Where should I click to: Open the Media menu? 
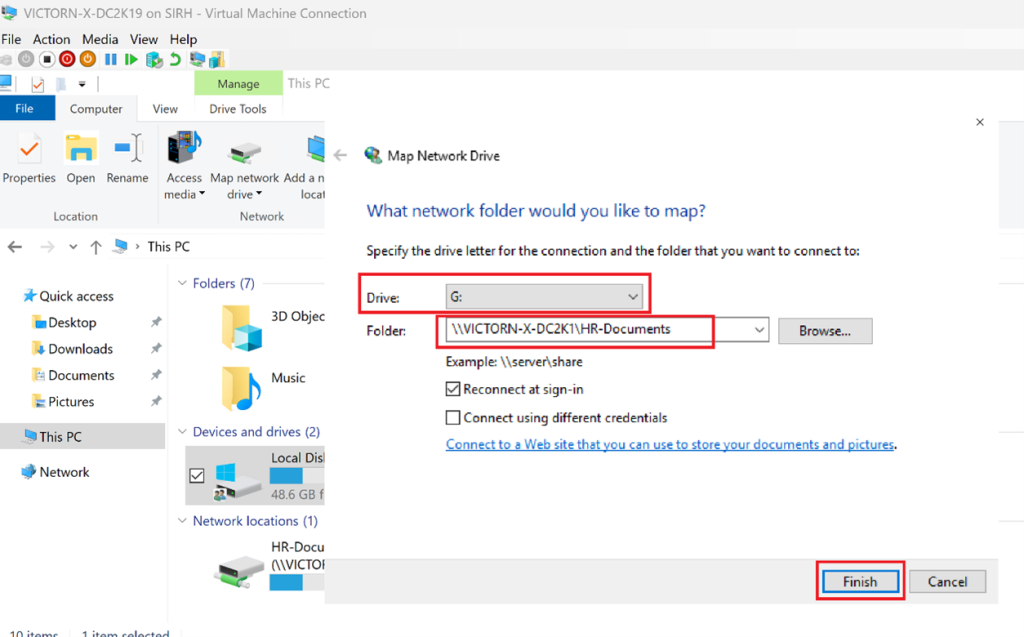coord(100,39)
